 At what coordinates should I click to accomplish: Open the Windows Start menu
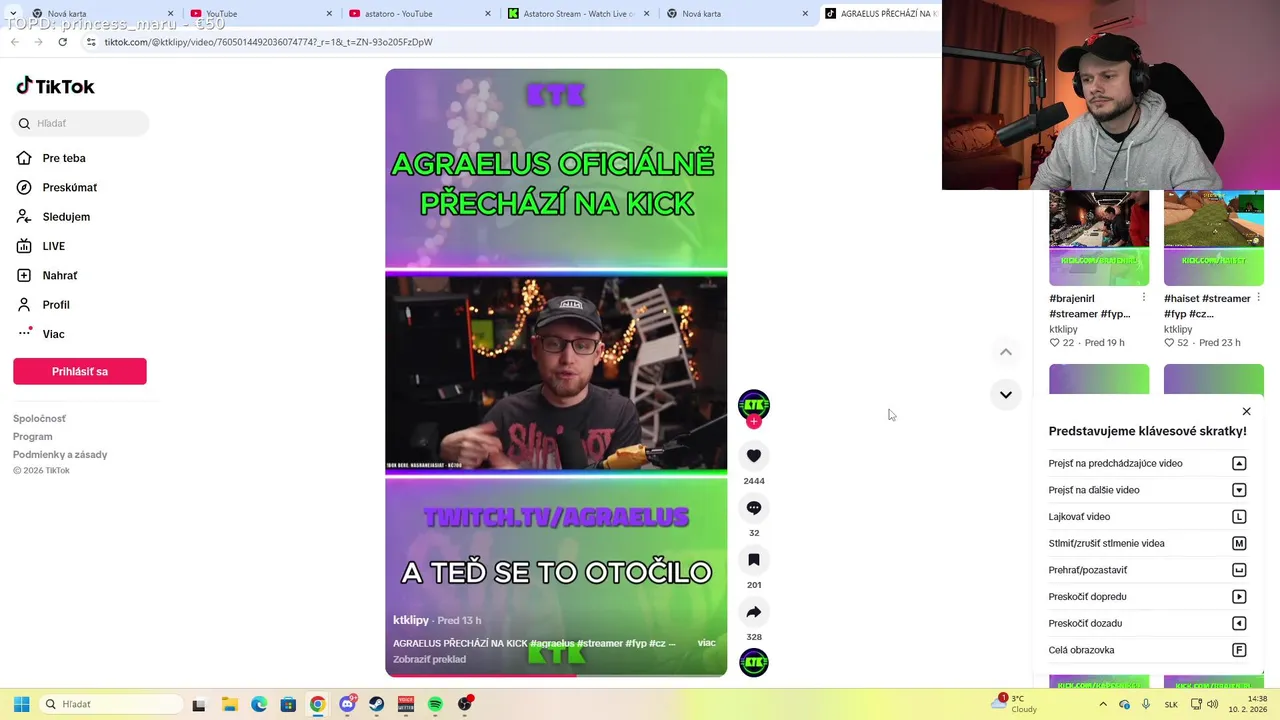[21, 704]
